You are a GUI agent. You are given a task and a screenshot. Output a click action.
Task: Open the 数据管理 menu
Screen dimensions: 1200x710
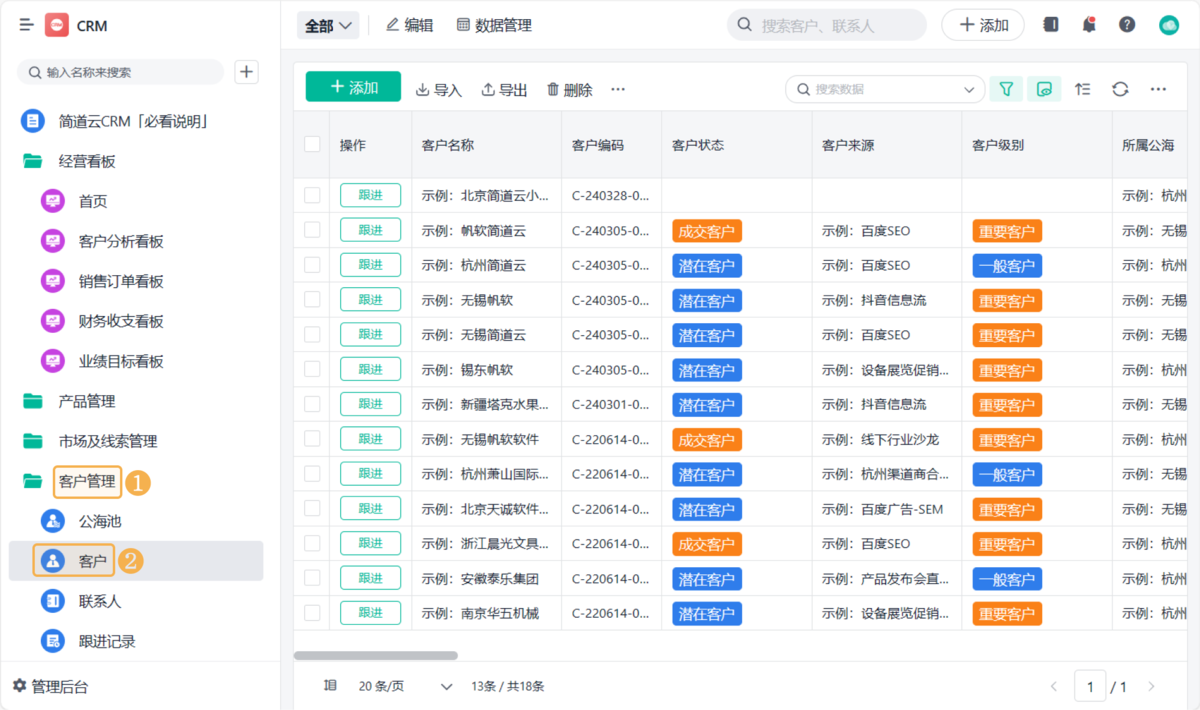coord(497,25)
